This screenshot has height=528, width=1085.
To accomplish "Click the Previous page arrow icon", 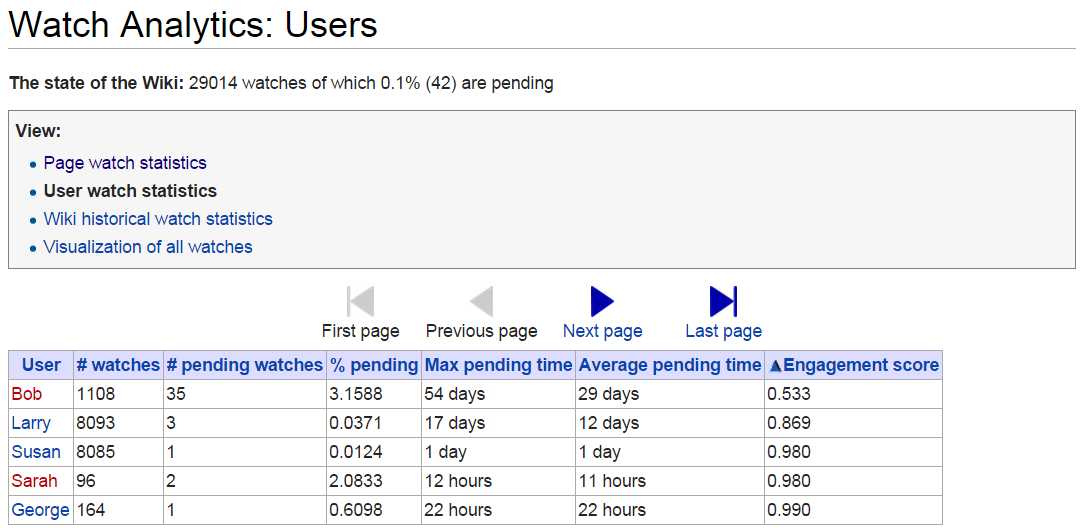I will [x=482, y=302].
